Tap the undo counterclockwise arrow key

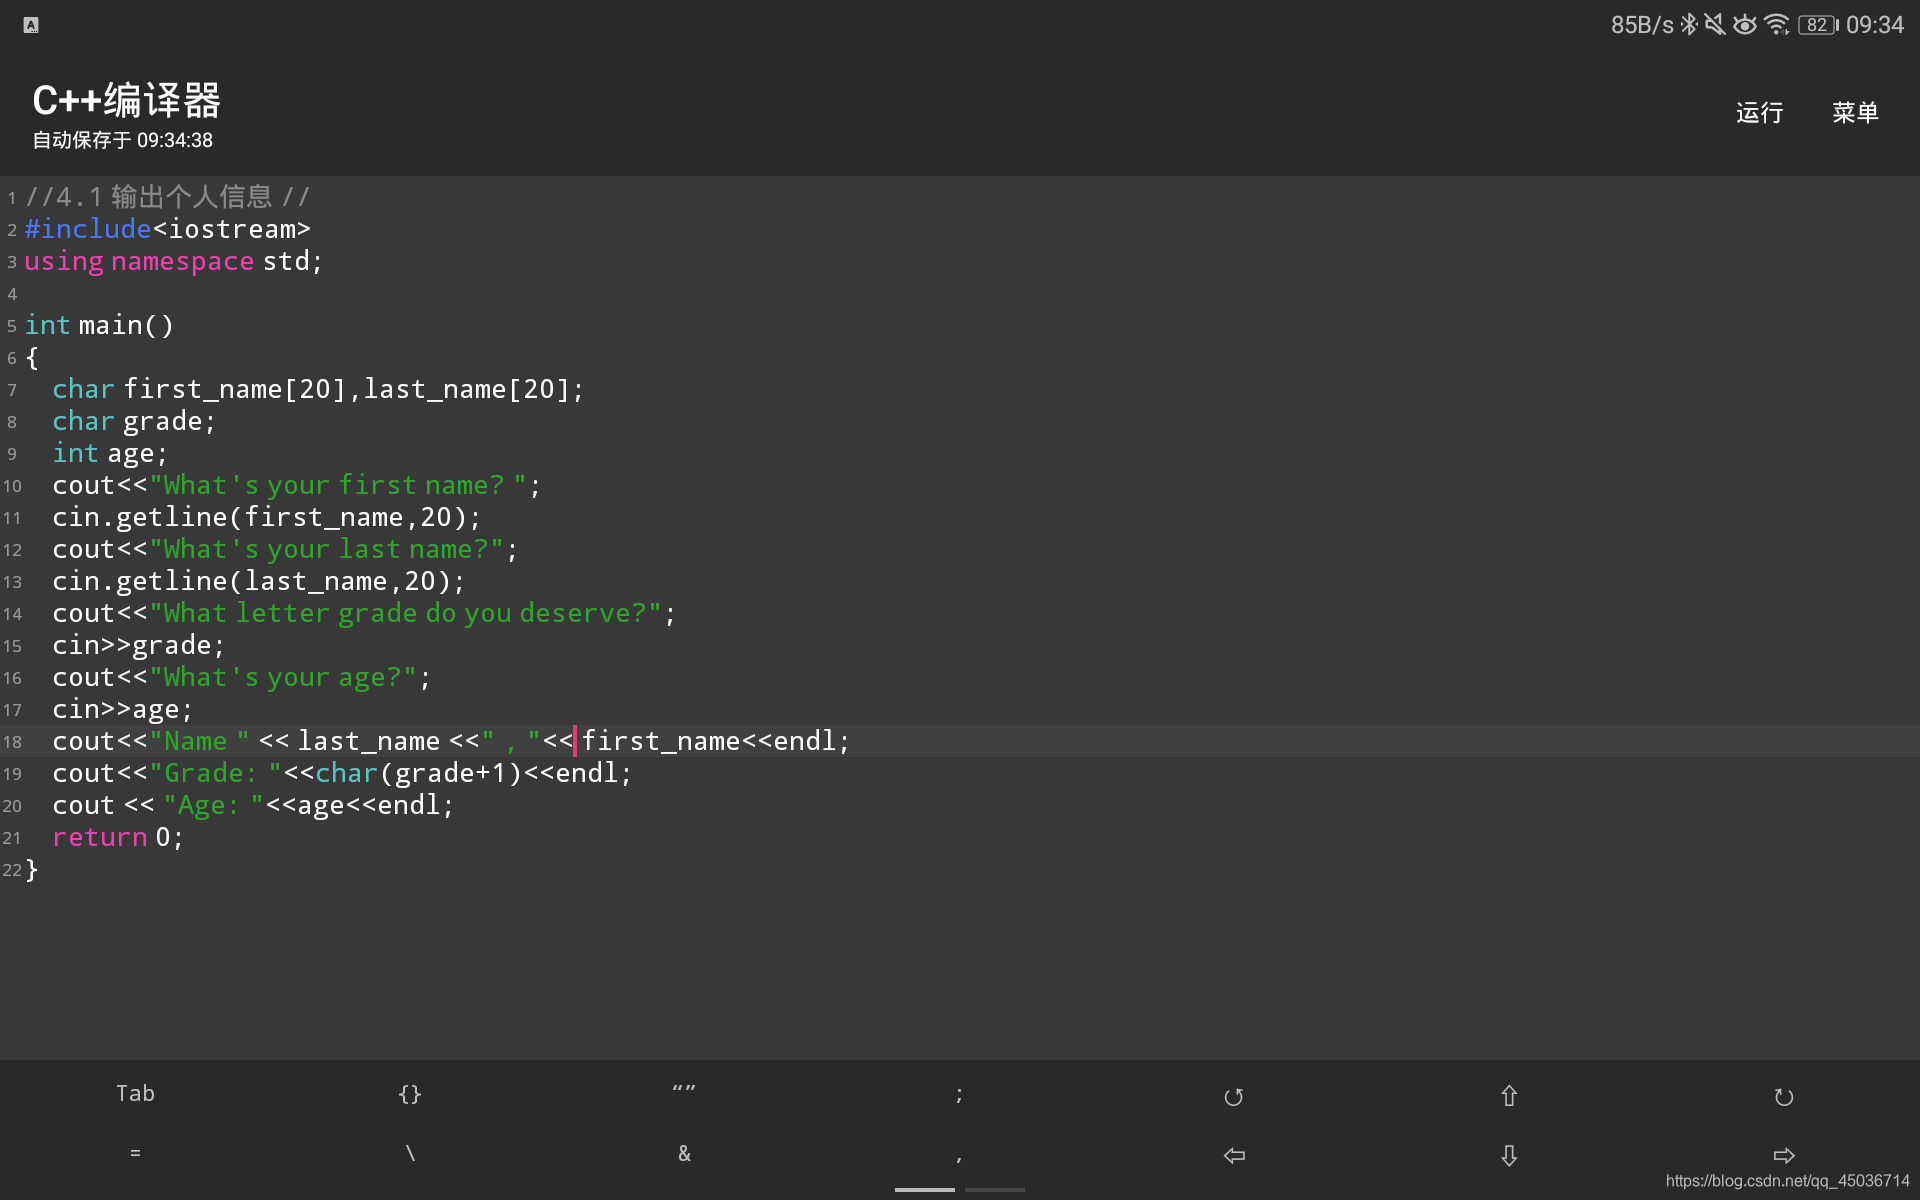click(x=1233, y=1096)
